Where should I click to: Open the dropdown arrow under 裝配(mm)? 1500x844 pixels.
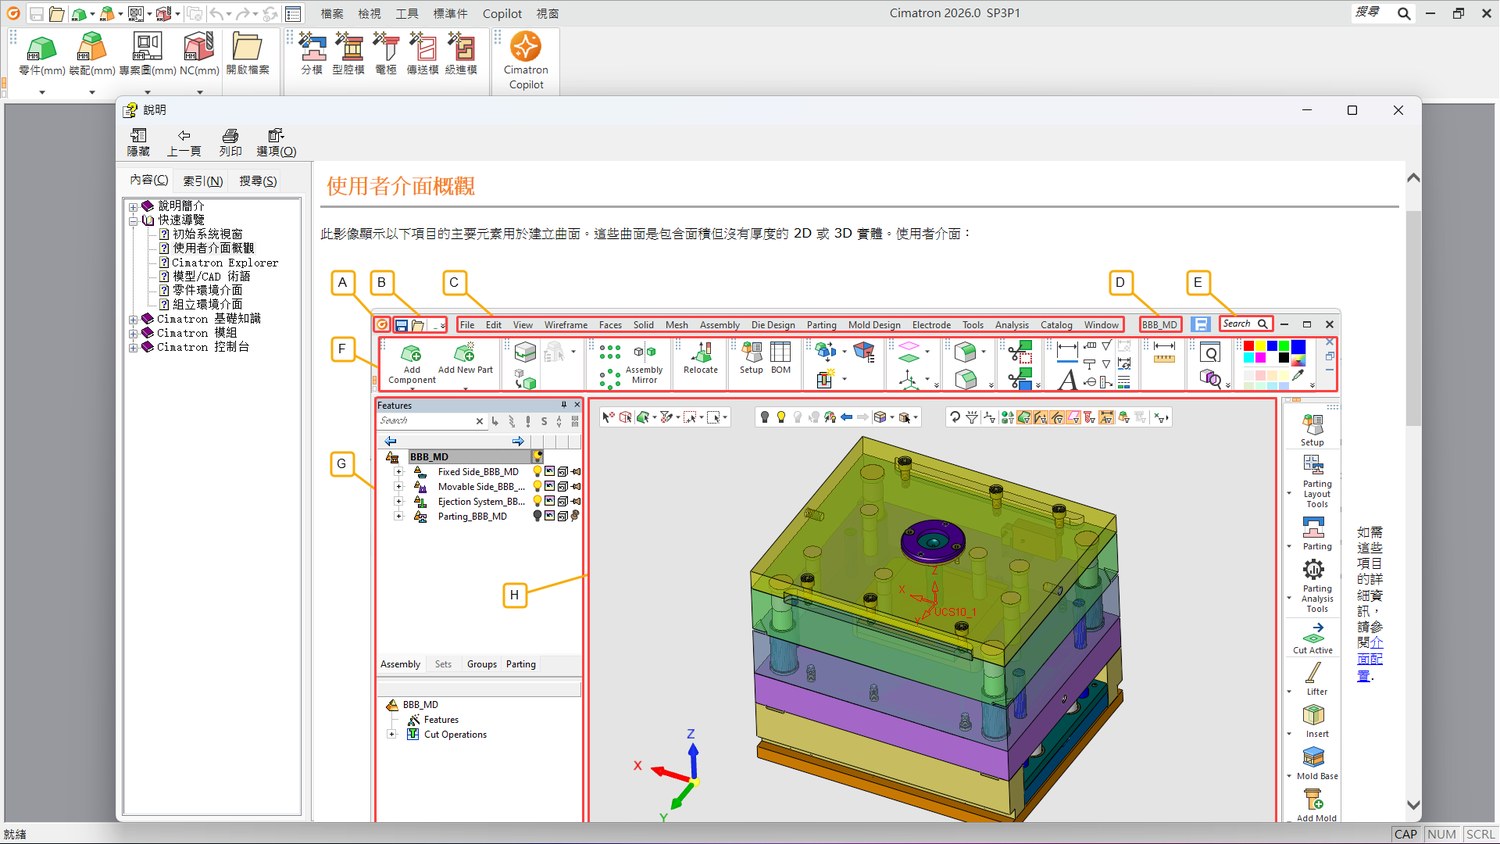pos(92,92)
